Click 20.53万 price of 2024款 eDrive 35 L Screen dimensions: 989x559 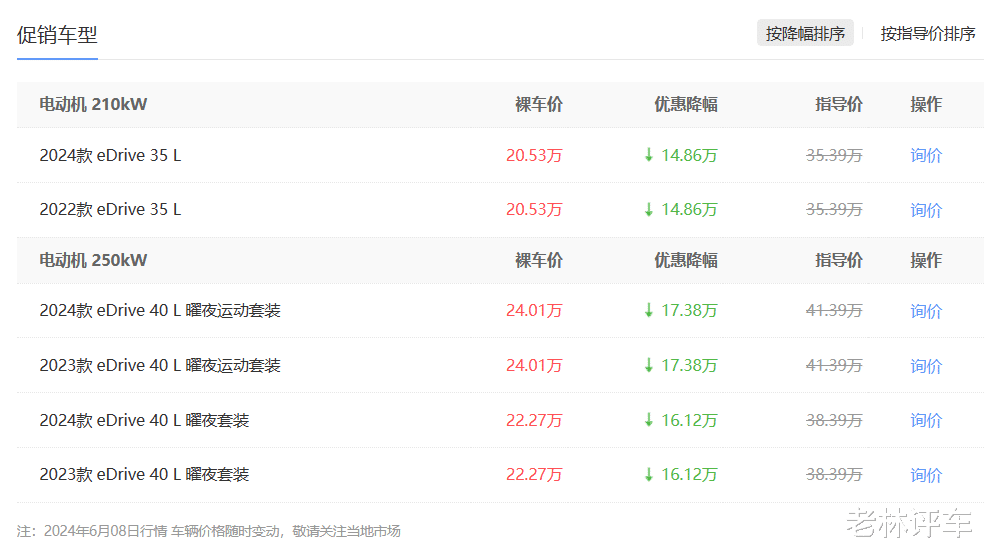click(x=534, y=155)
